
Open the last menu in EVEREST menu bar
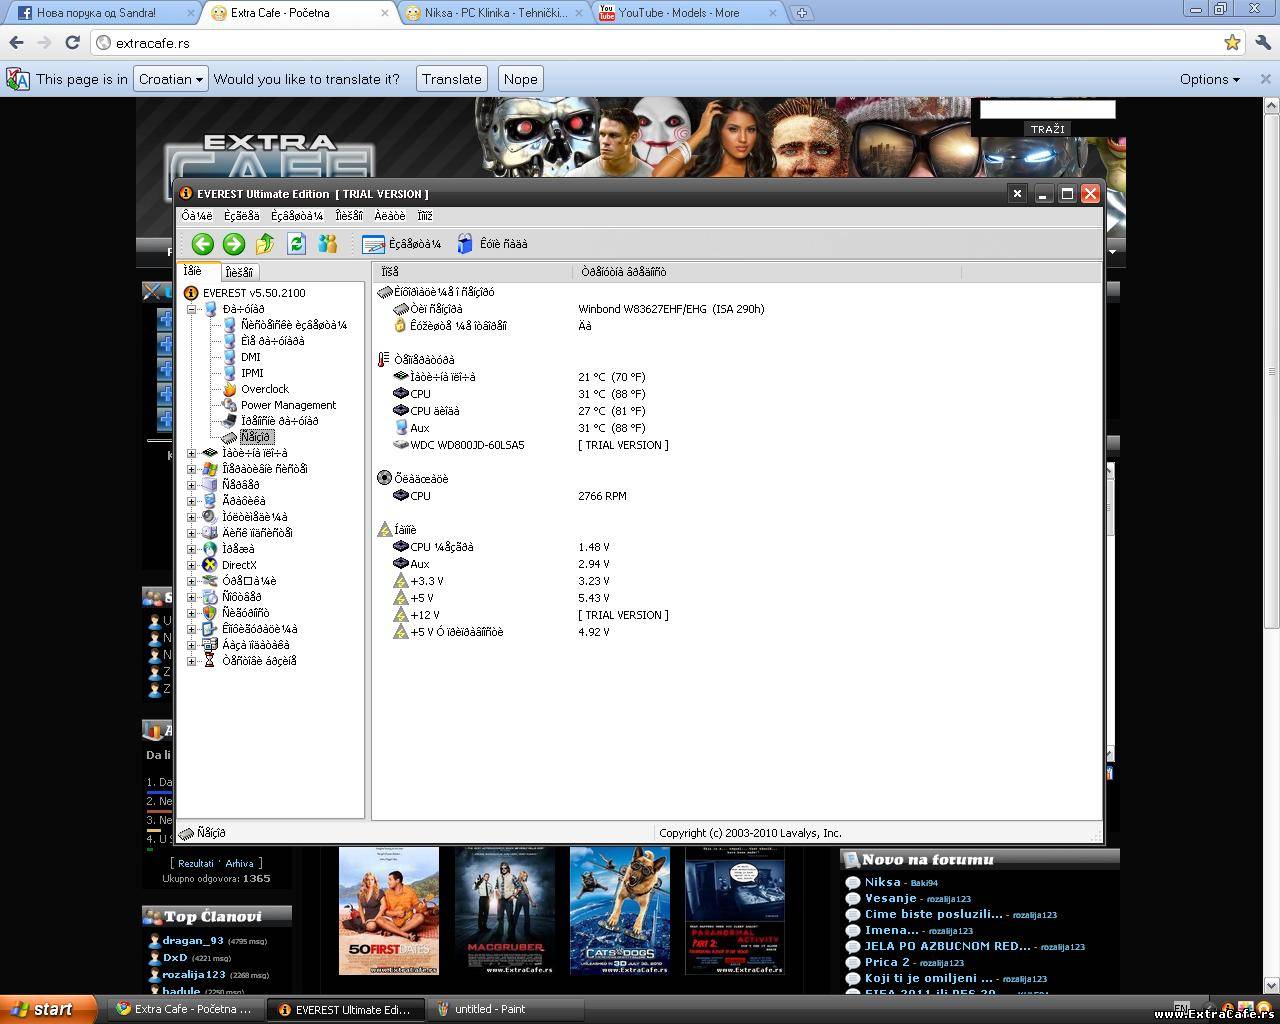click(x=425, y=216)
